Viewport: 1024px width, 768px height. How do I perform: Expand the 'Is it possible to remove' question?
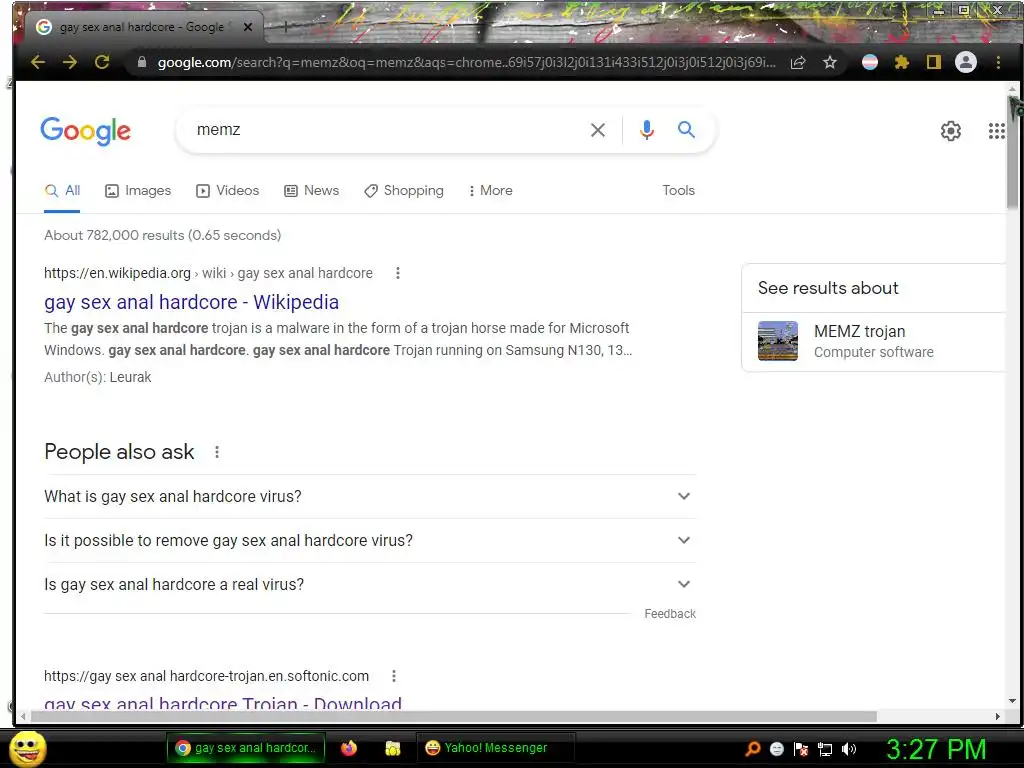point(370,541)
